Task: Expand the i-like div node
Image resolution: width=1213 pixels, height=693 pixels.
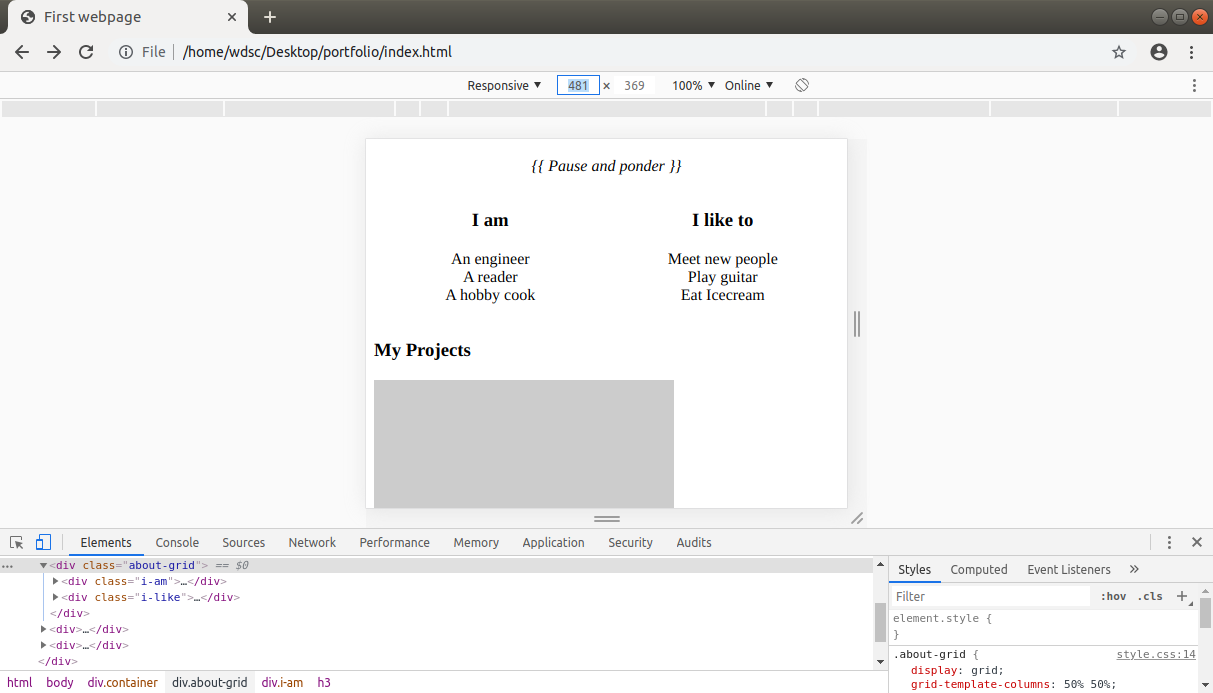Action: coord(55,597)
